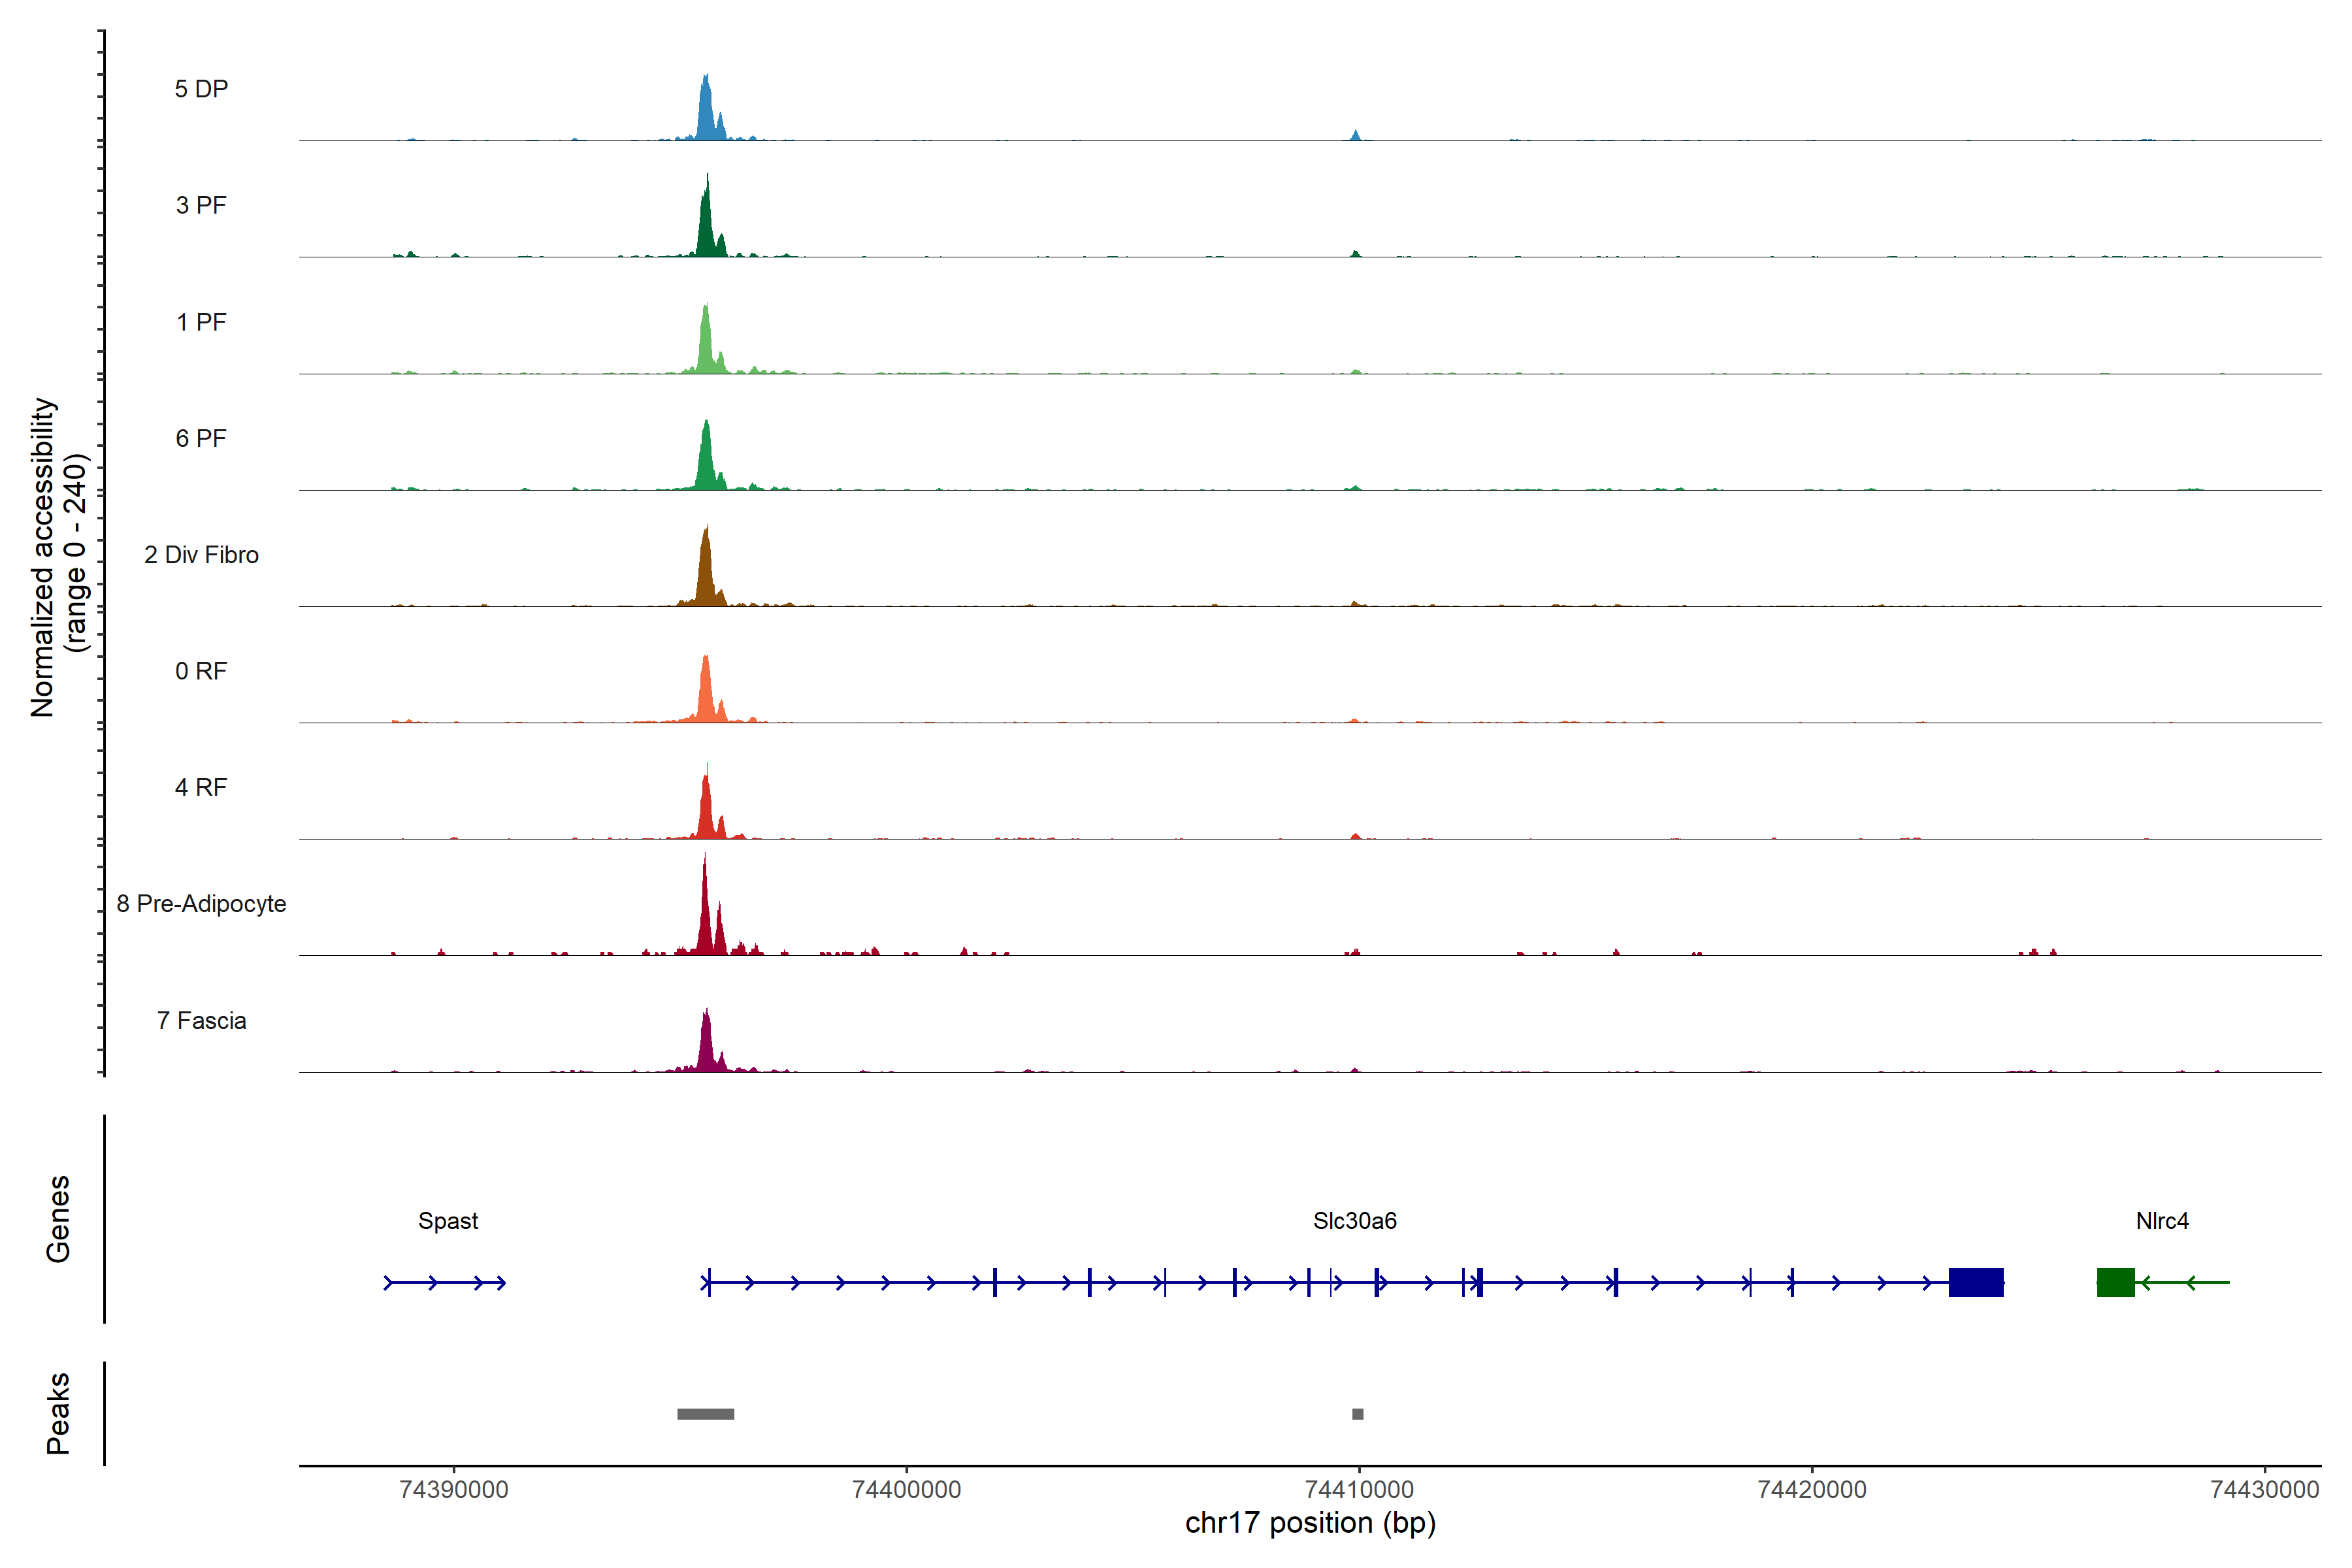Click the 5 DP track label

(x=201, y=89)
